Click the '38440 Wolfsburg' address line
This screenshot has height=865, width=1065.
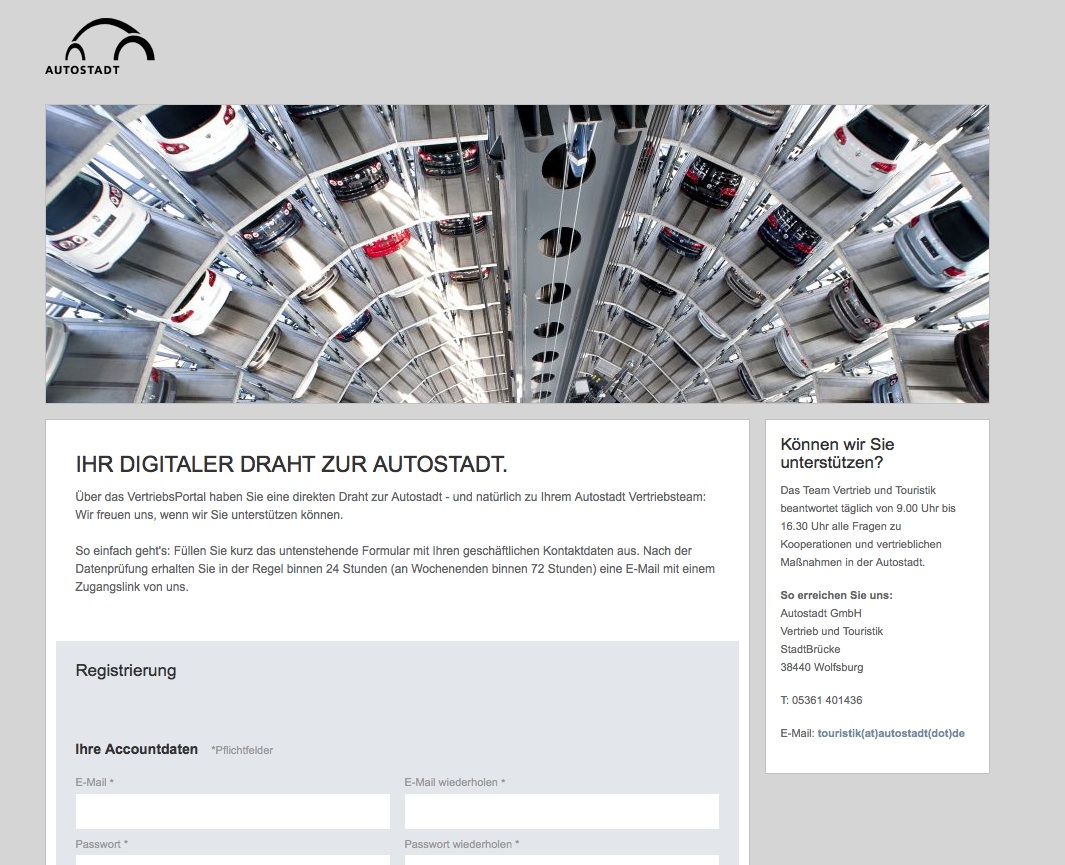click(822, 667)
